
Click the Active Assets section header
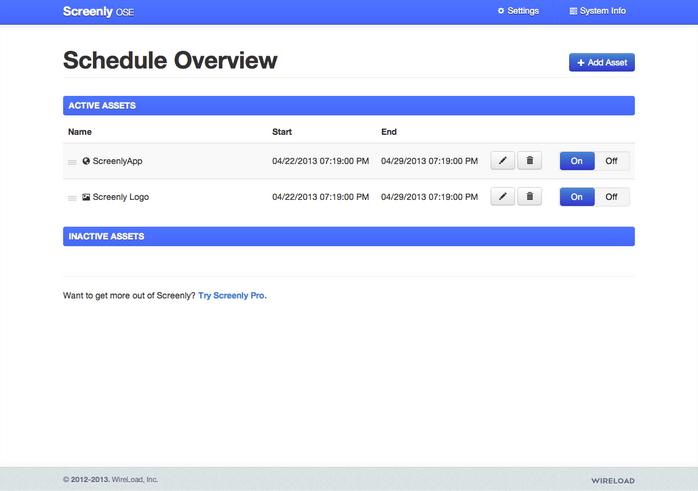tap(349, 106)
